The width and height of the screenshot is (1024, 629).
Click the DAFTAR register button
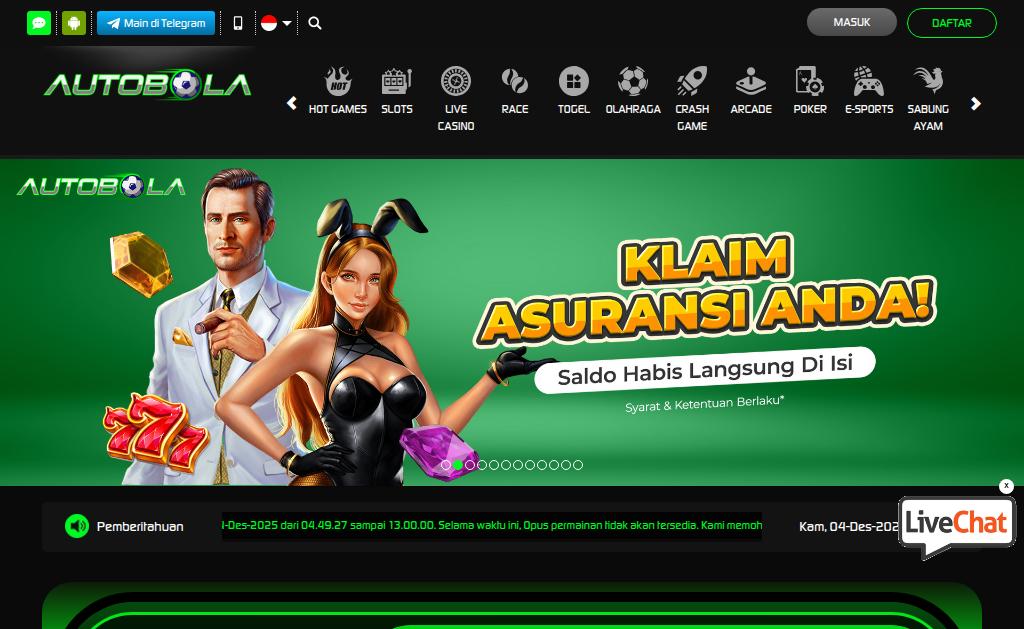click(952, 23)
